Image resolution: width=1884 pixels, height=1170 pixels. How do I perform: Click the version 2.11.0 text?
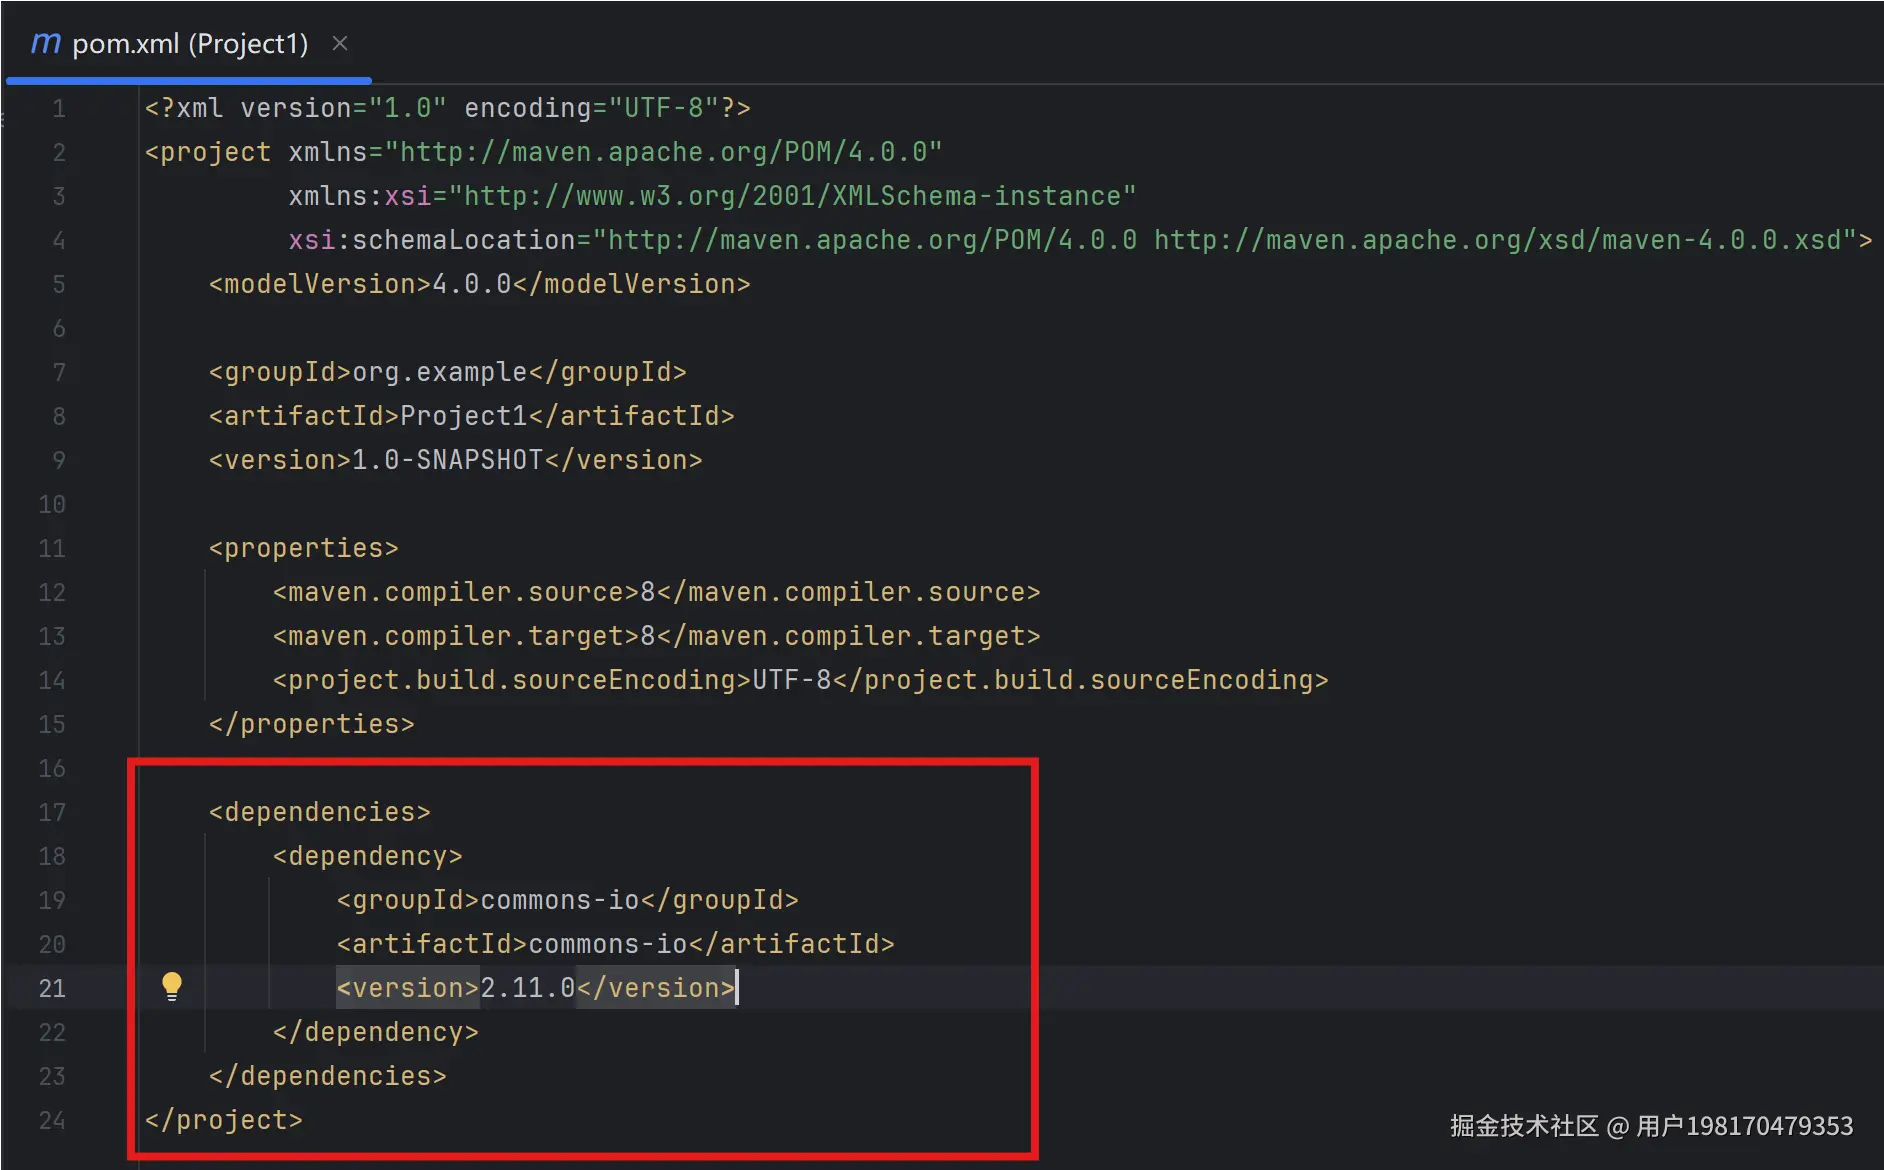coord(528,988)
